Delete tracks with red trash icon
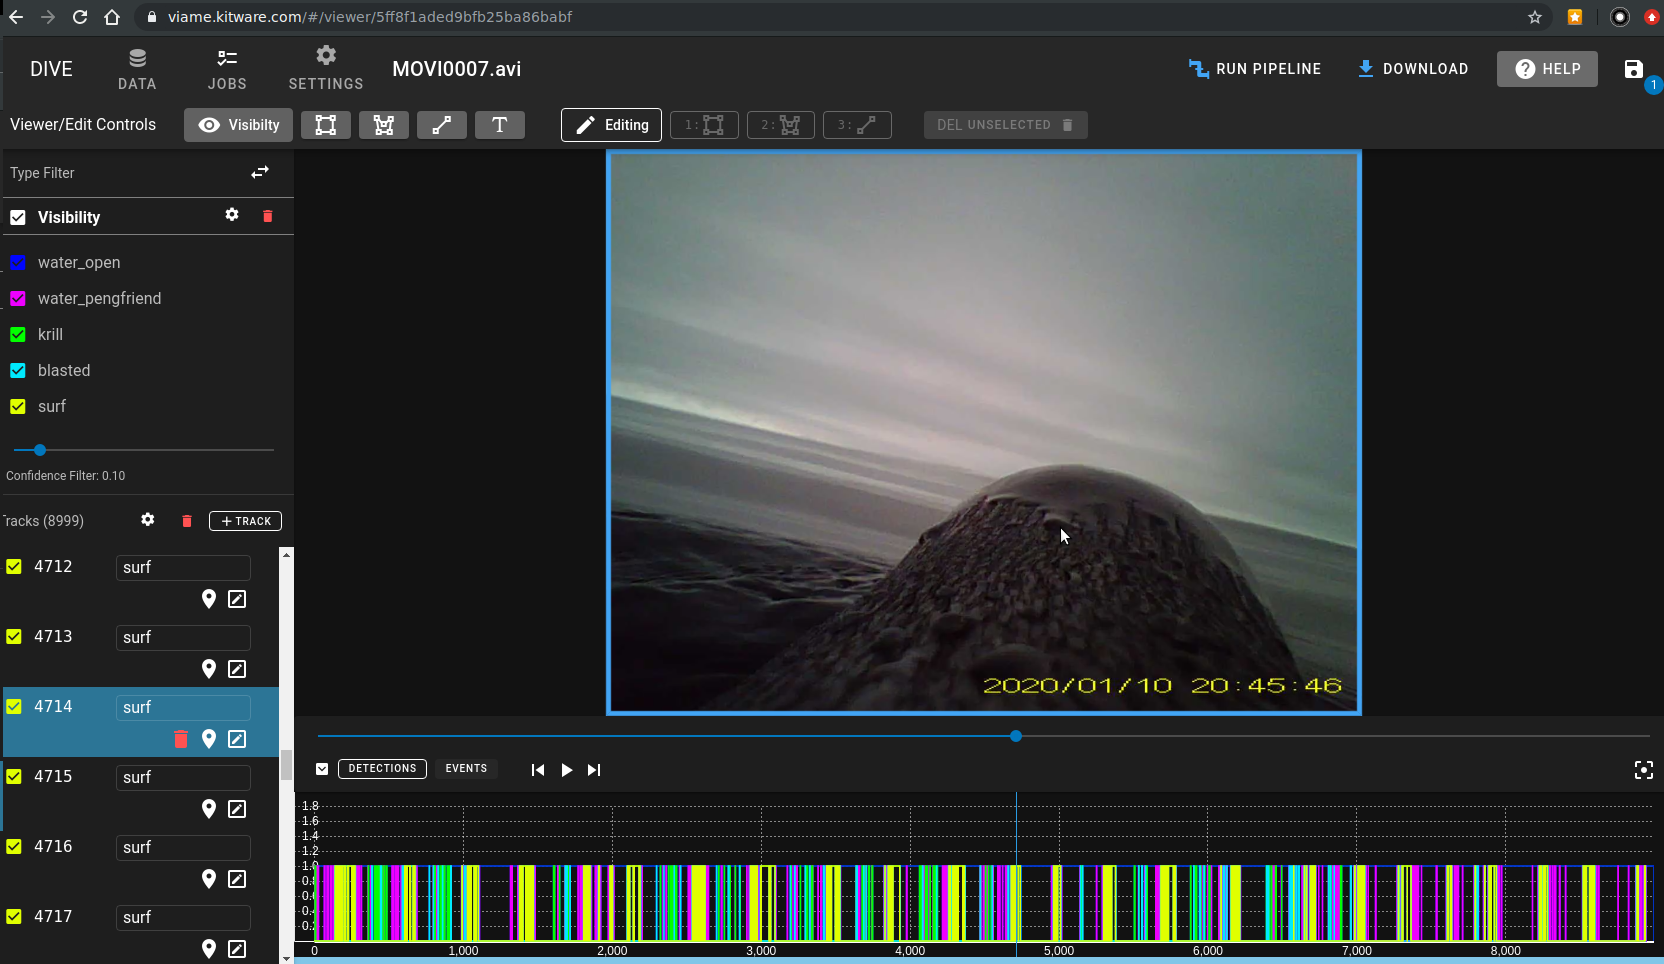1664x964 pixels. tap(186, 521)
